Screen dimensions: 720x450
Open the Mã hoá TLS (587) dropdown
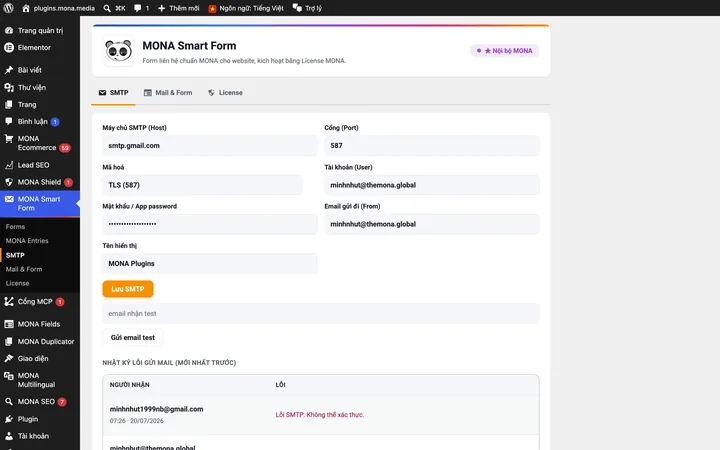pos(202,185)
